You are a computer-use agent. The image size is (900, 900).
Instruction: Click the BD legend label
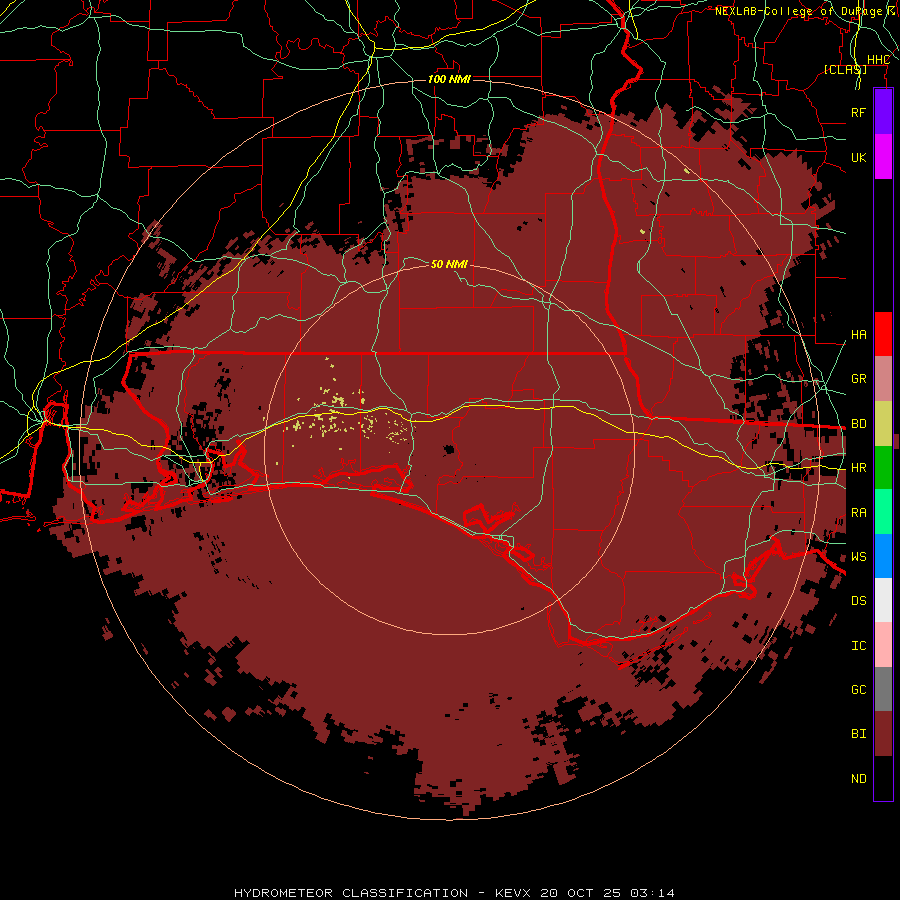858,423
